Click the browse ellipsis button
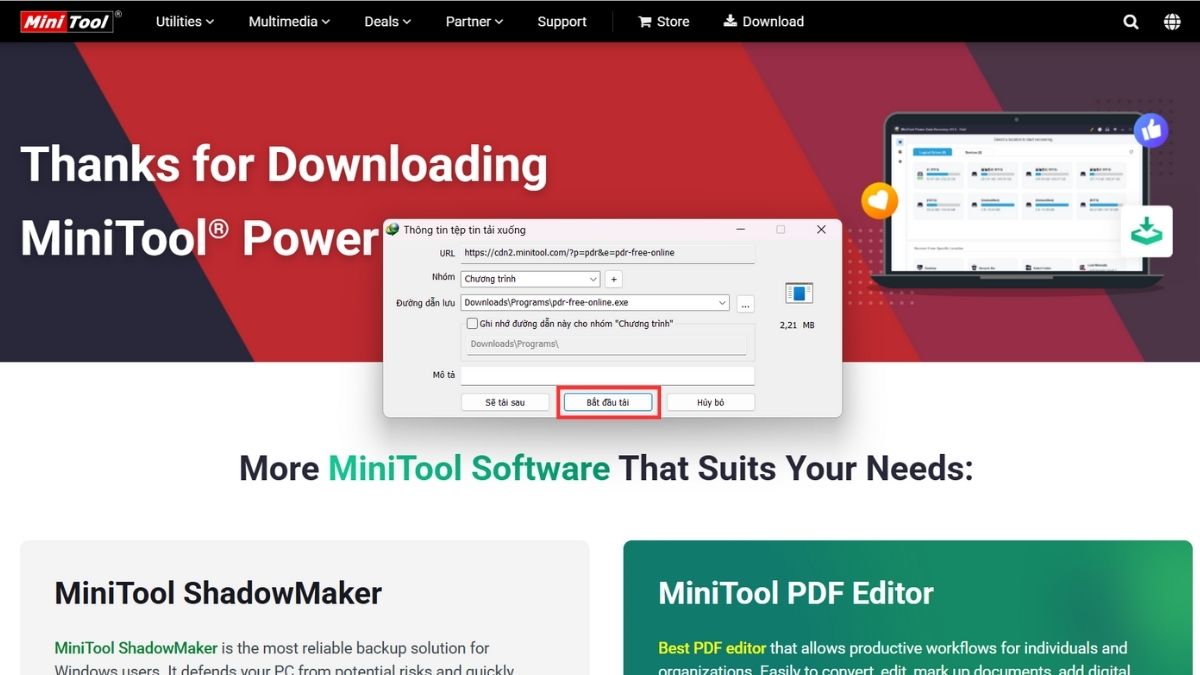1200x675 pixels. [x=746, y=303]
